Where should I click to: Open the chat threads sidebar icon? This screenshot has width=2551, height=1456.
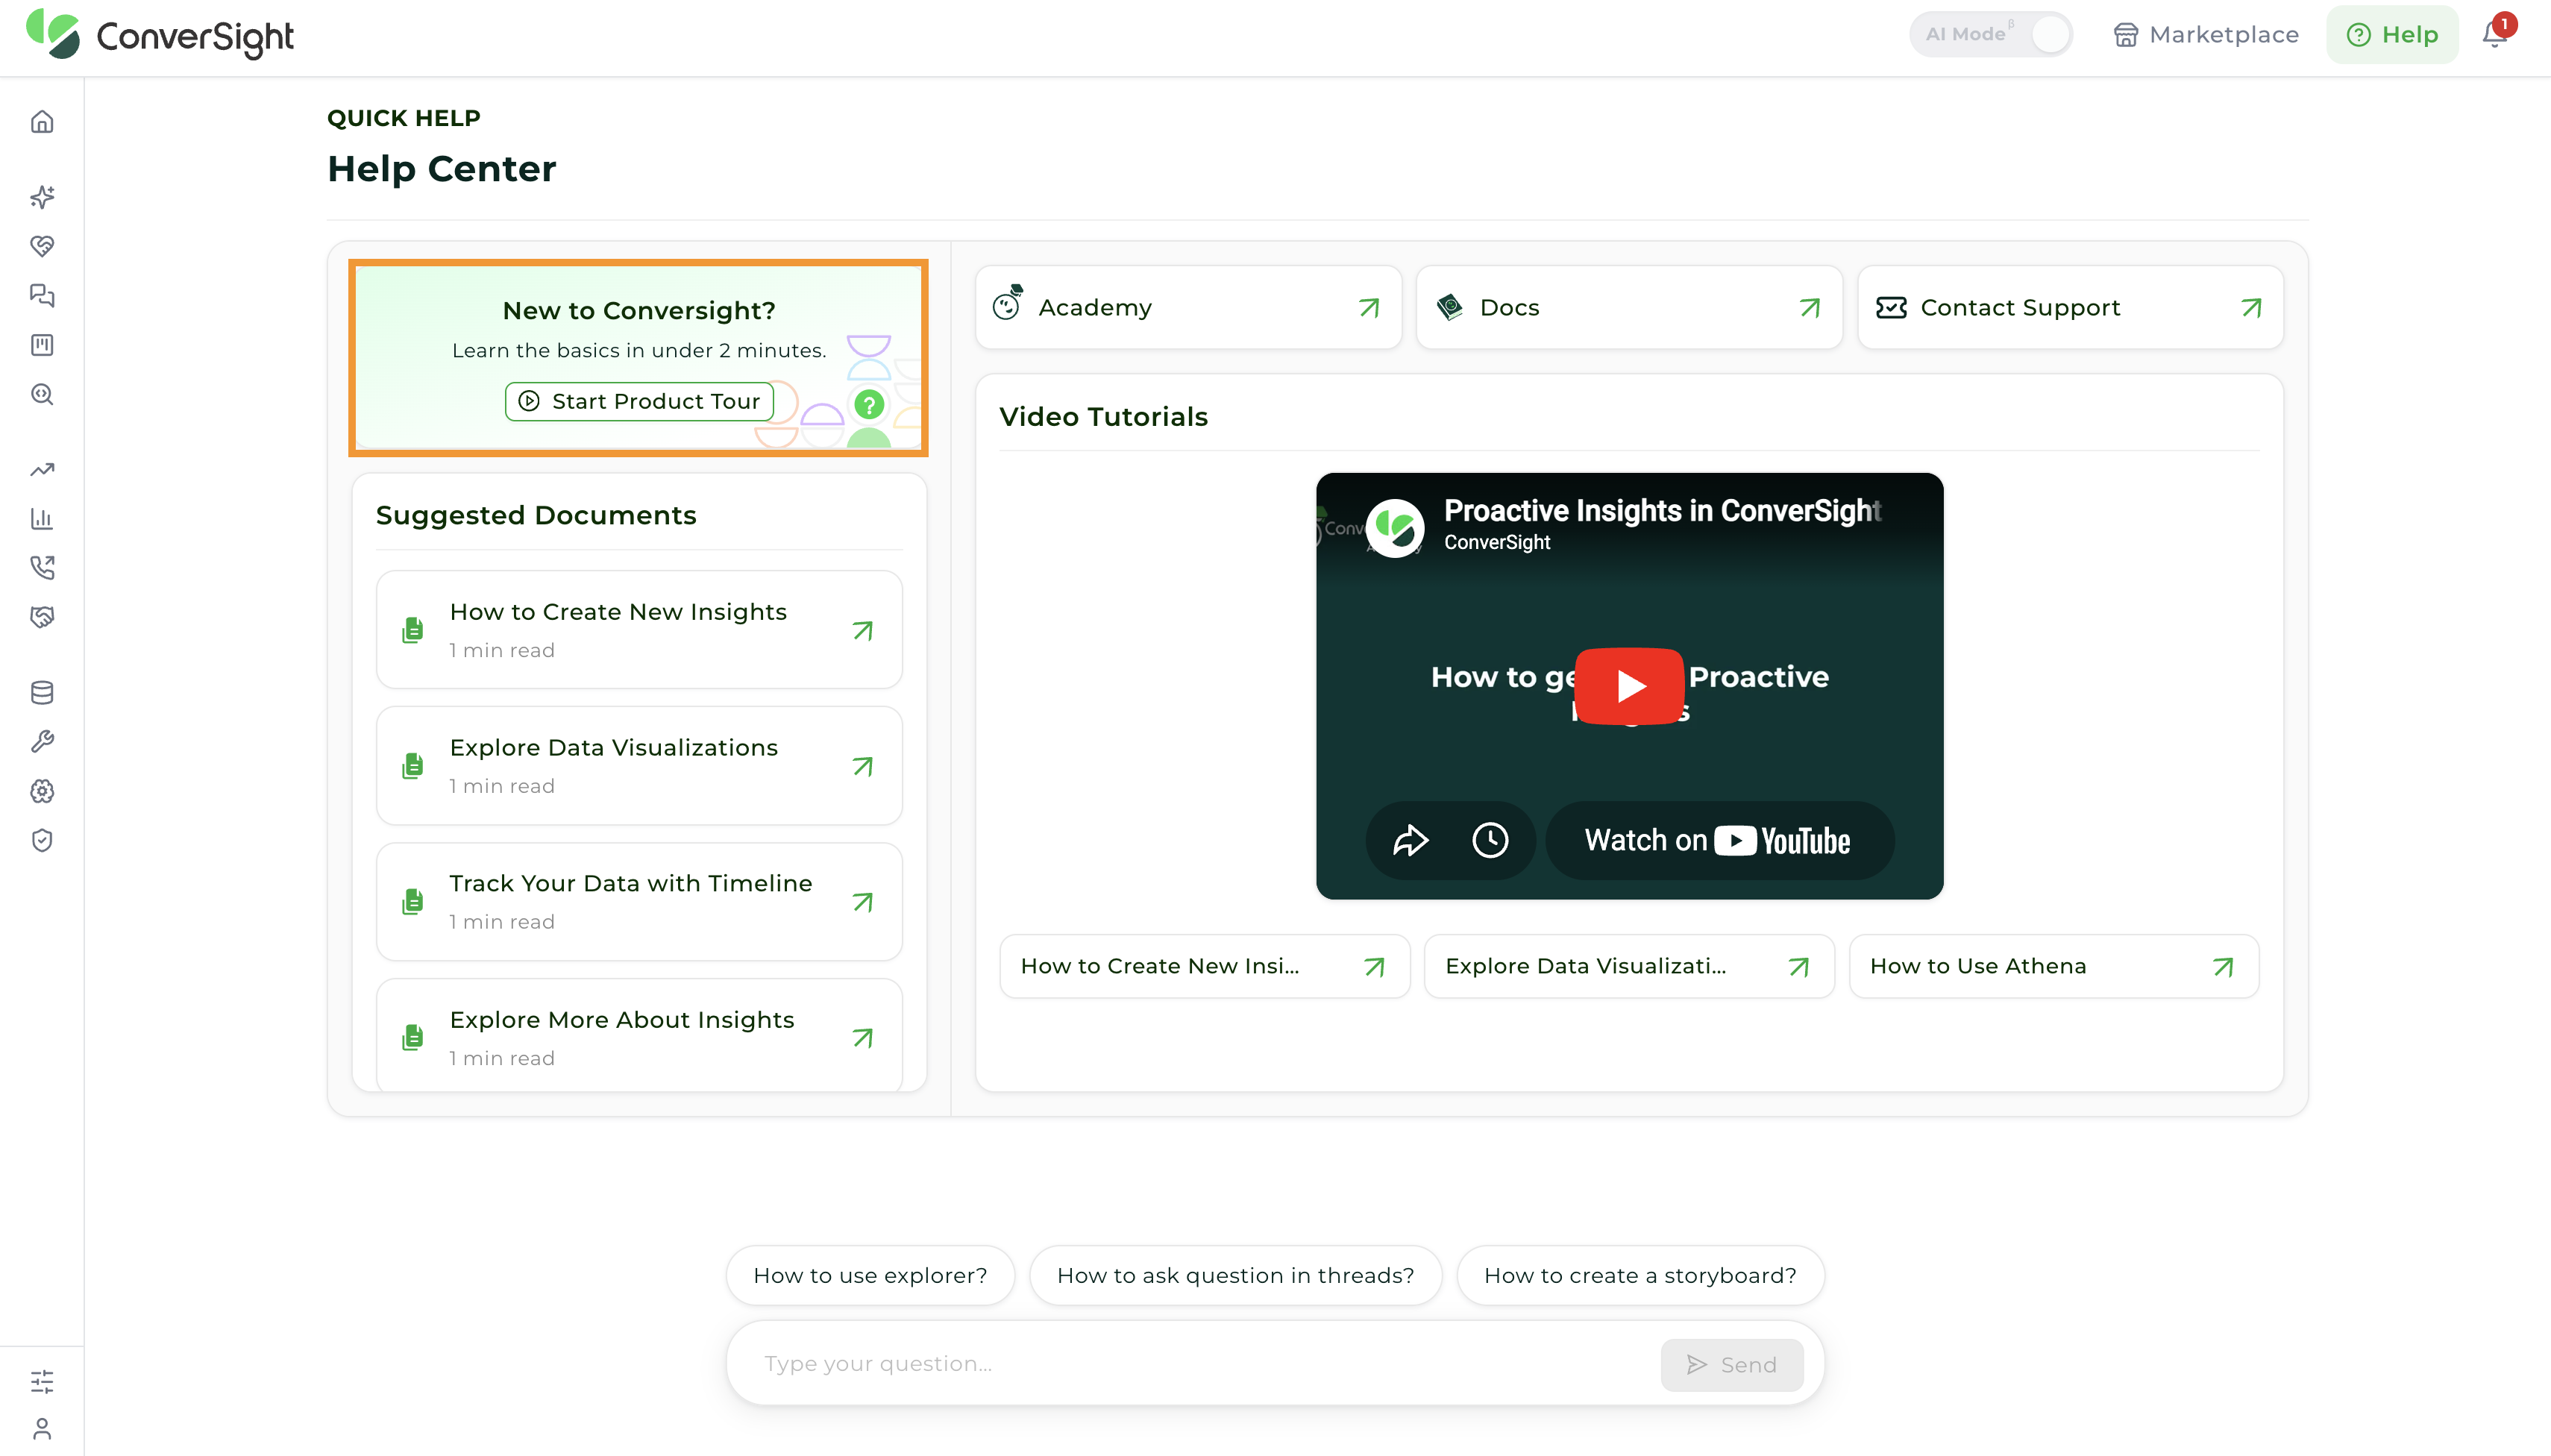click(x=42, y=295)
